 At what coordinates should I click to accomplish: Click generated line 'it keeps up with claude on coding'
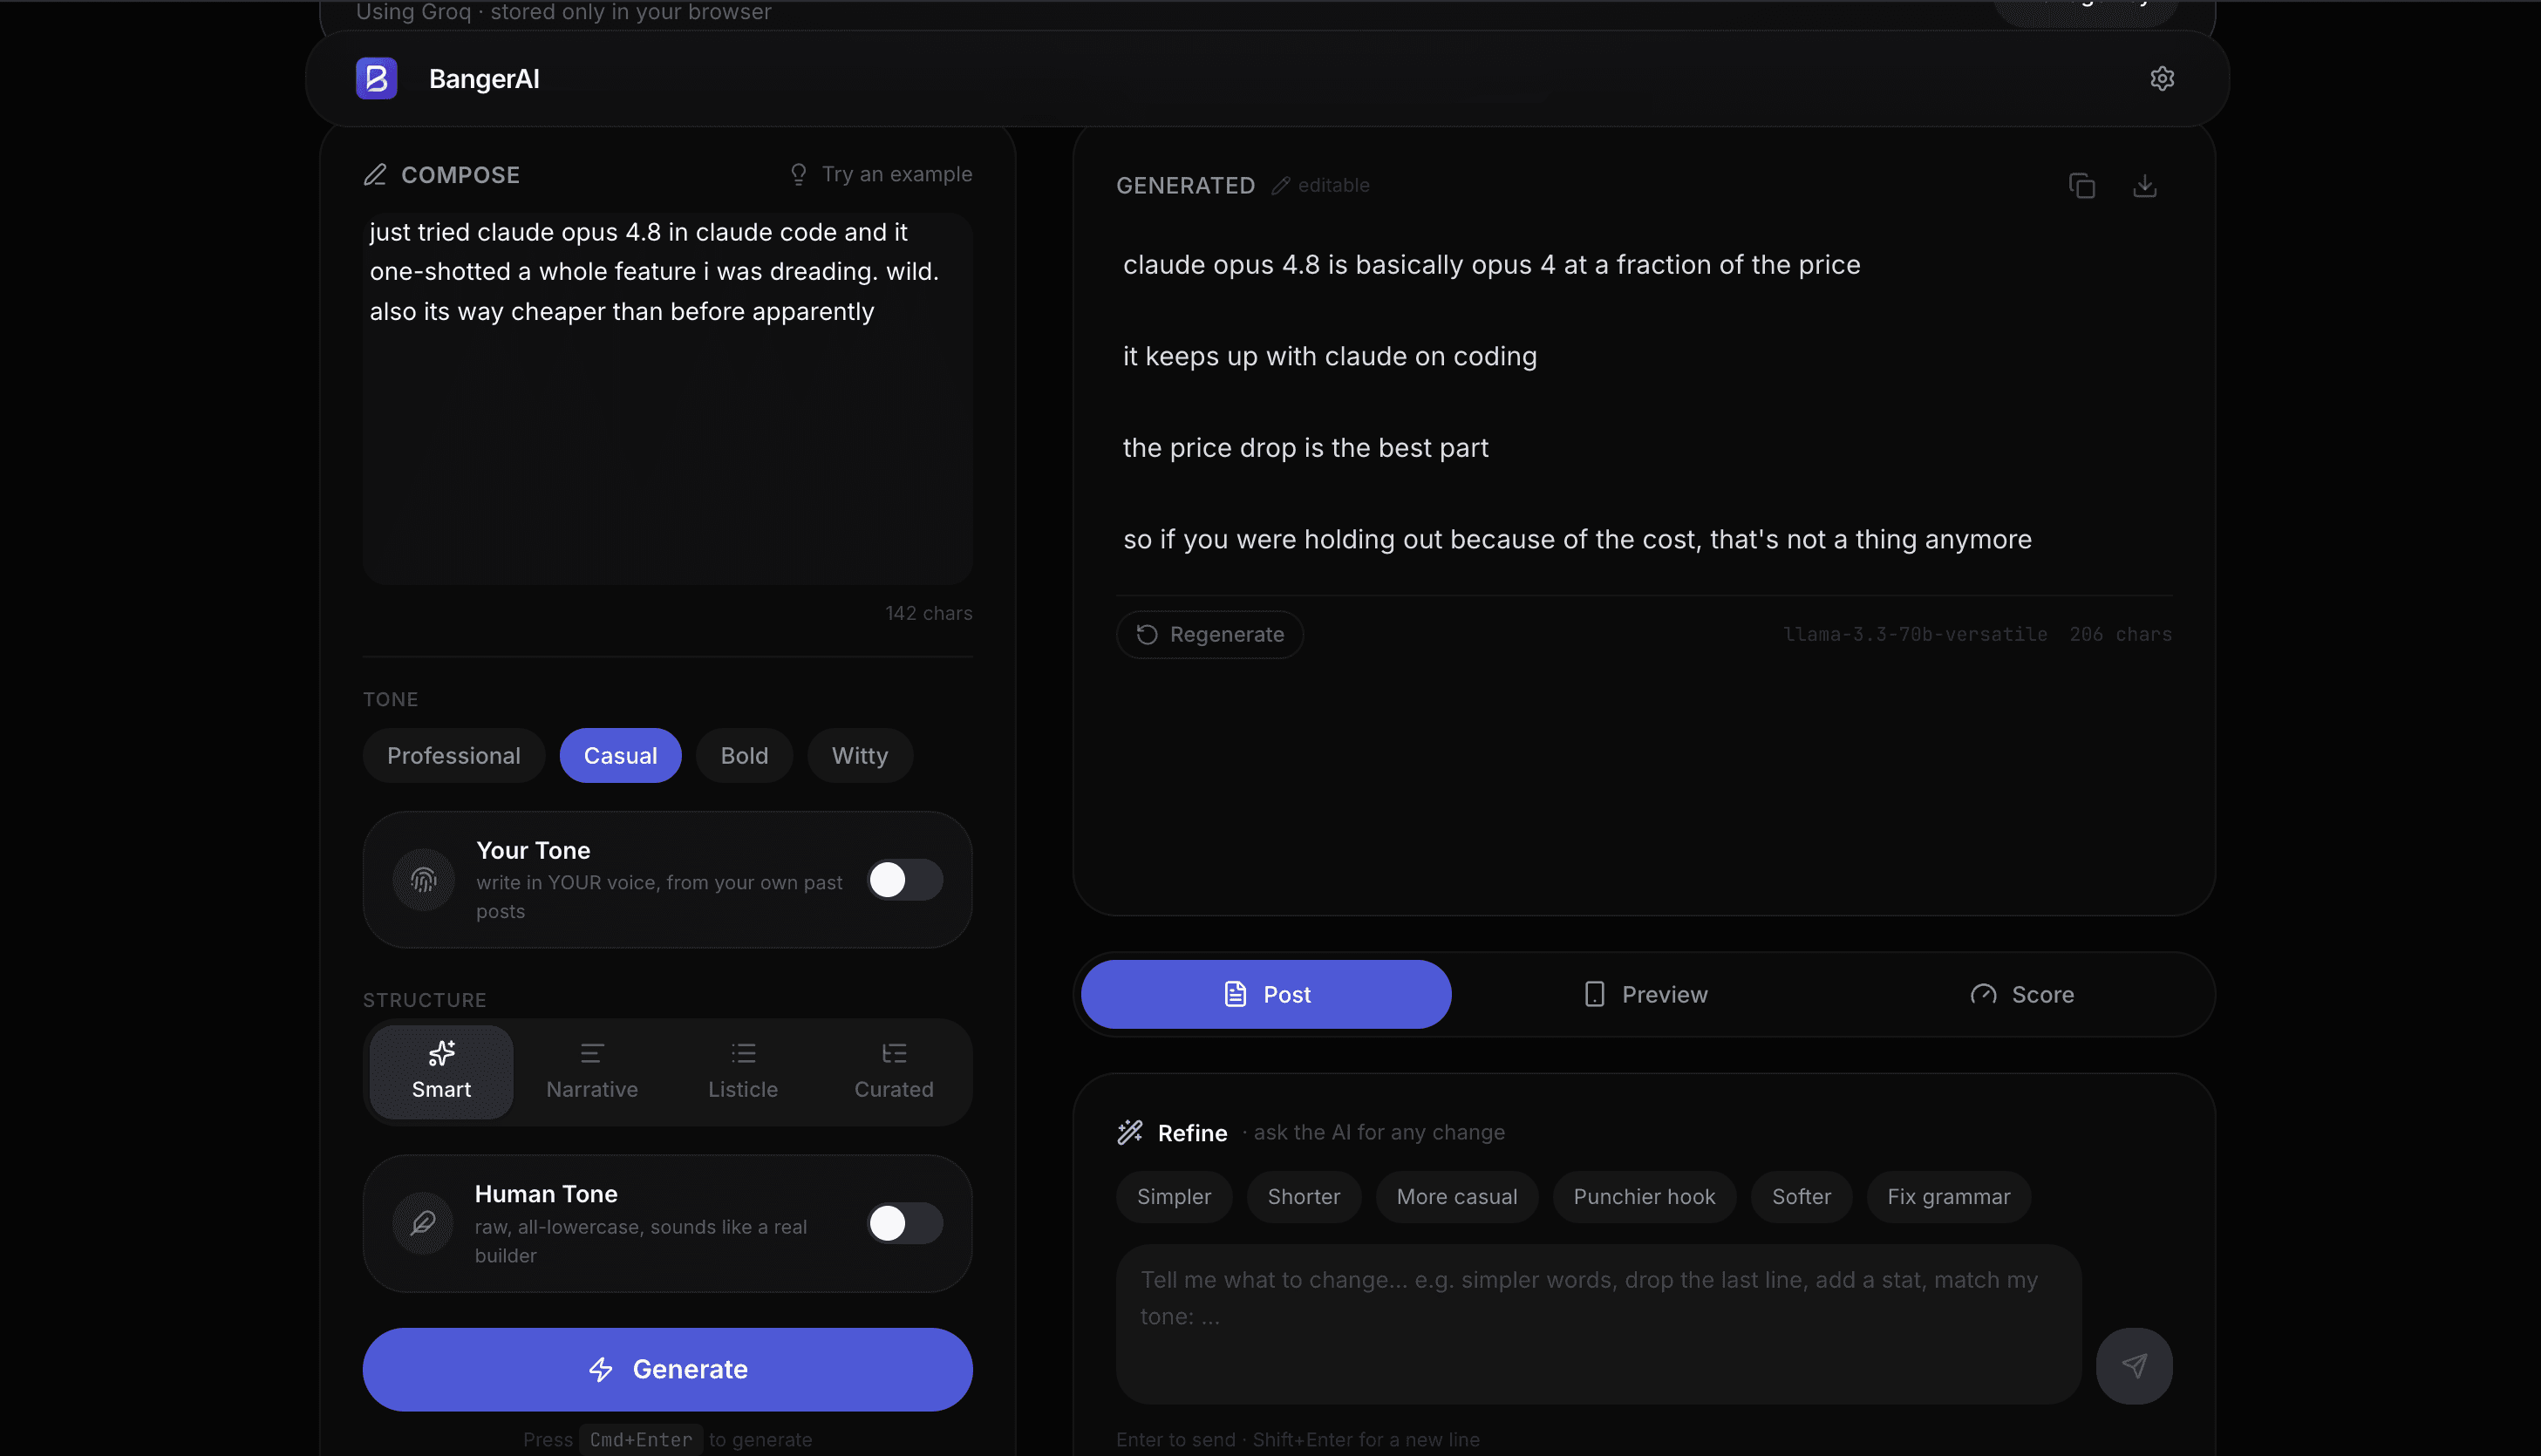click(x=1329, y=357)
